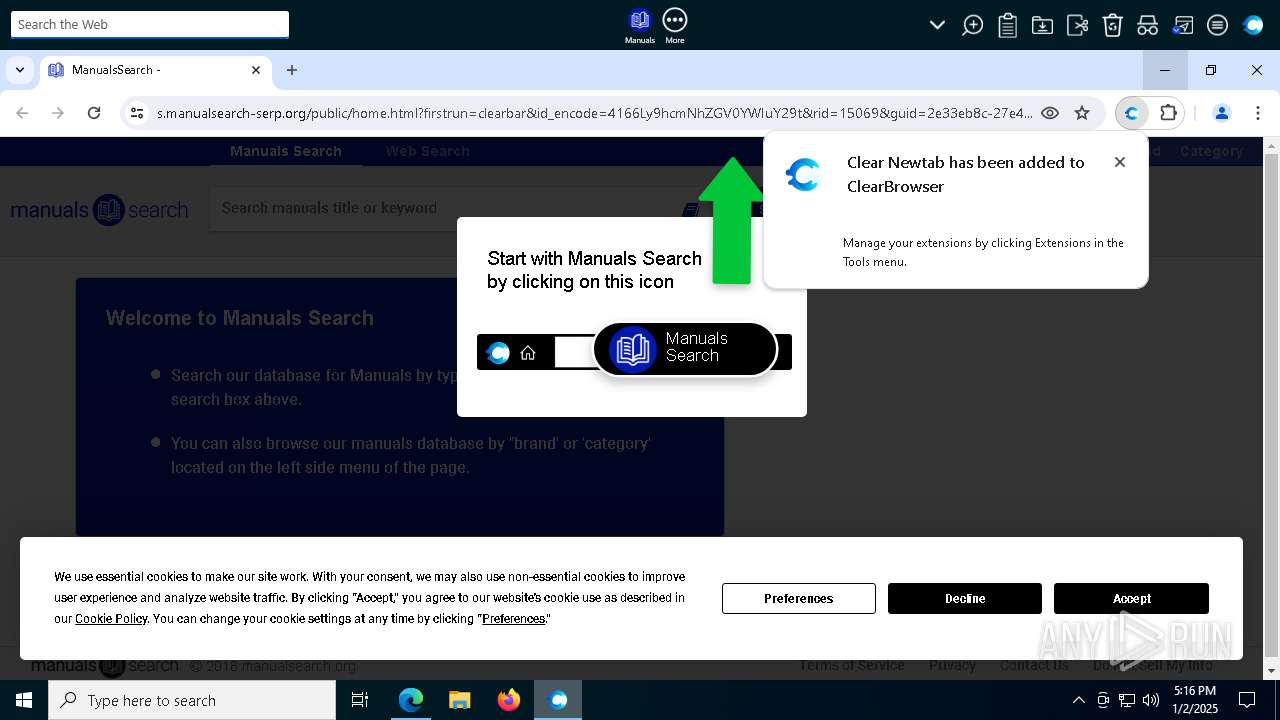Go forward to next page
This screenshot has width=1280, height=720.
click(x=58, y=113)
